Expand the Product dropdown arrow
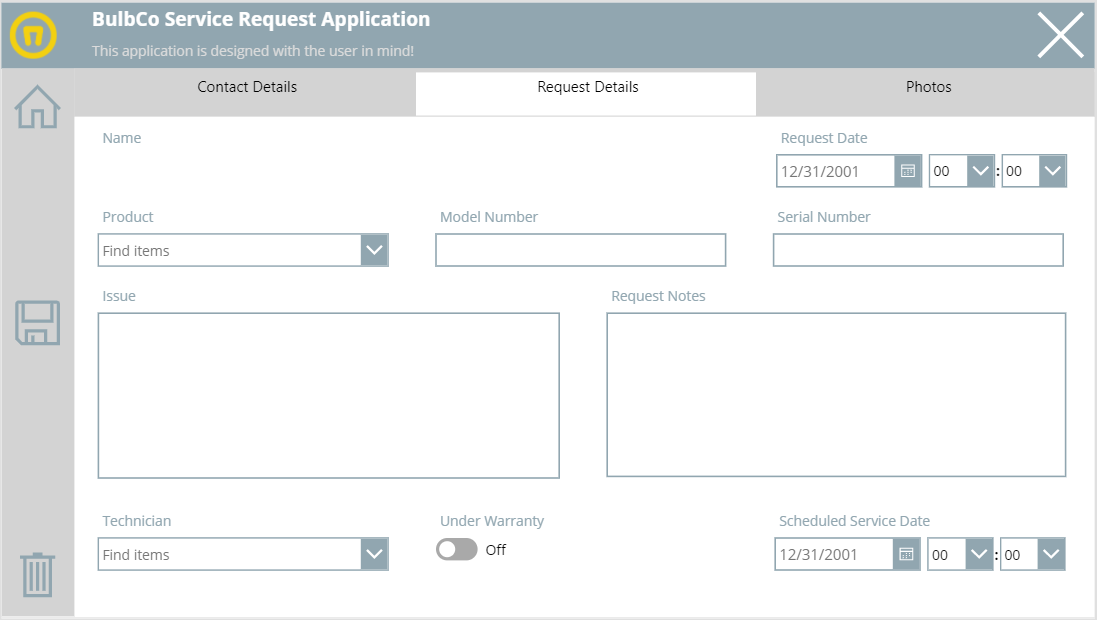The width and height of the screenshot is (1097, 620). pyautogui.click(x=374, y=250)
